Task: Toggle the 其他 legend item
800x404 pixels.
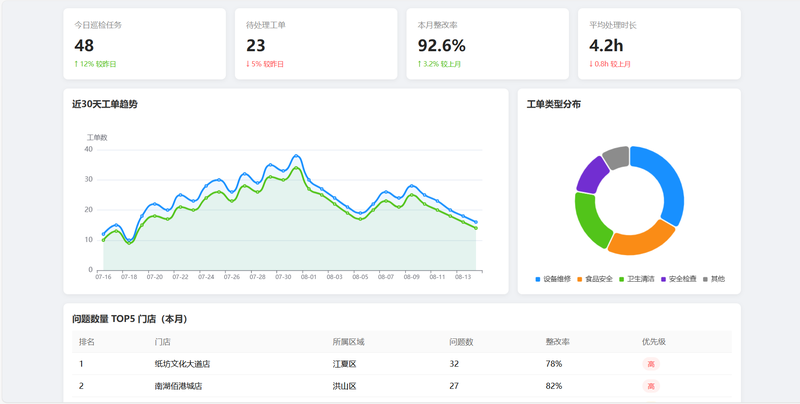Action: click(x=714, y=279)
